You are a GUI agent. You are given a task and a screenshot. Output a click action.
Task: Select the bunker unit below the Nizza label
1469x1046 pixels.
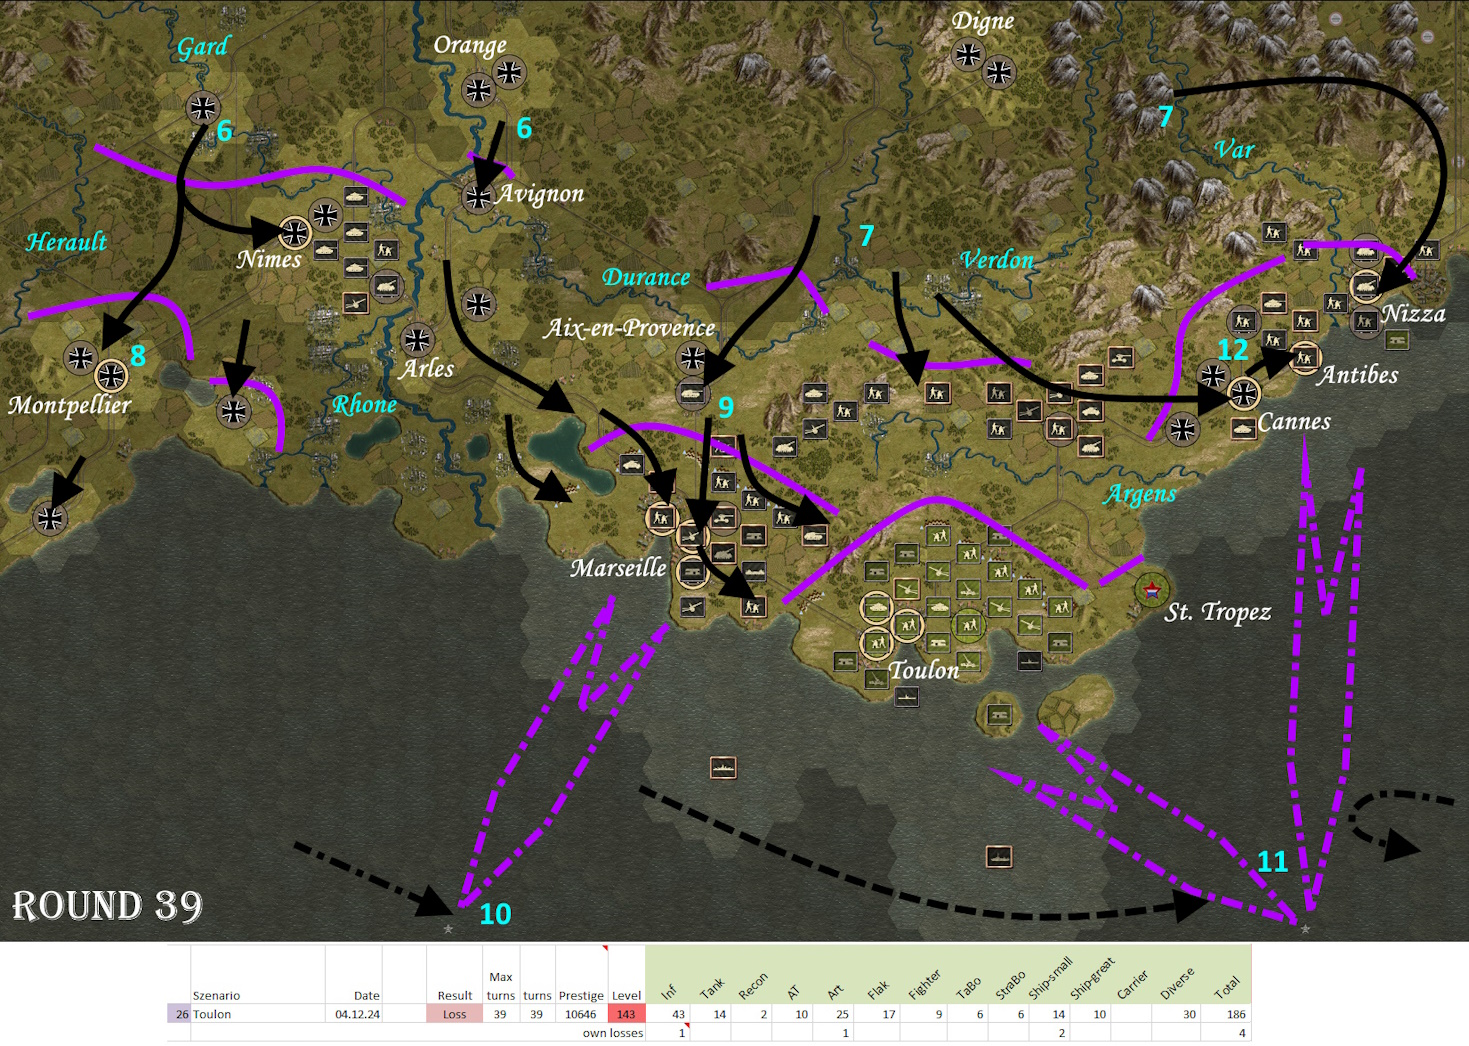tap(1397, 341)
